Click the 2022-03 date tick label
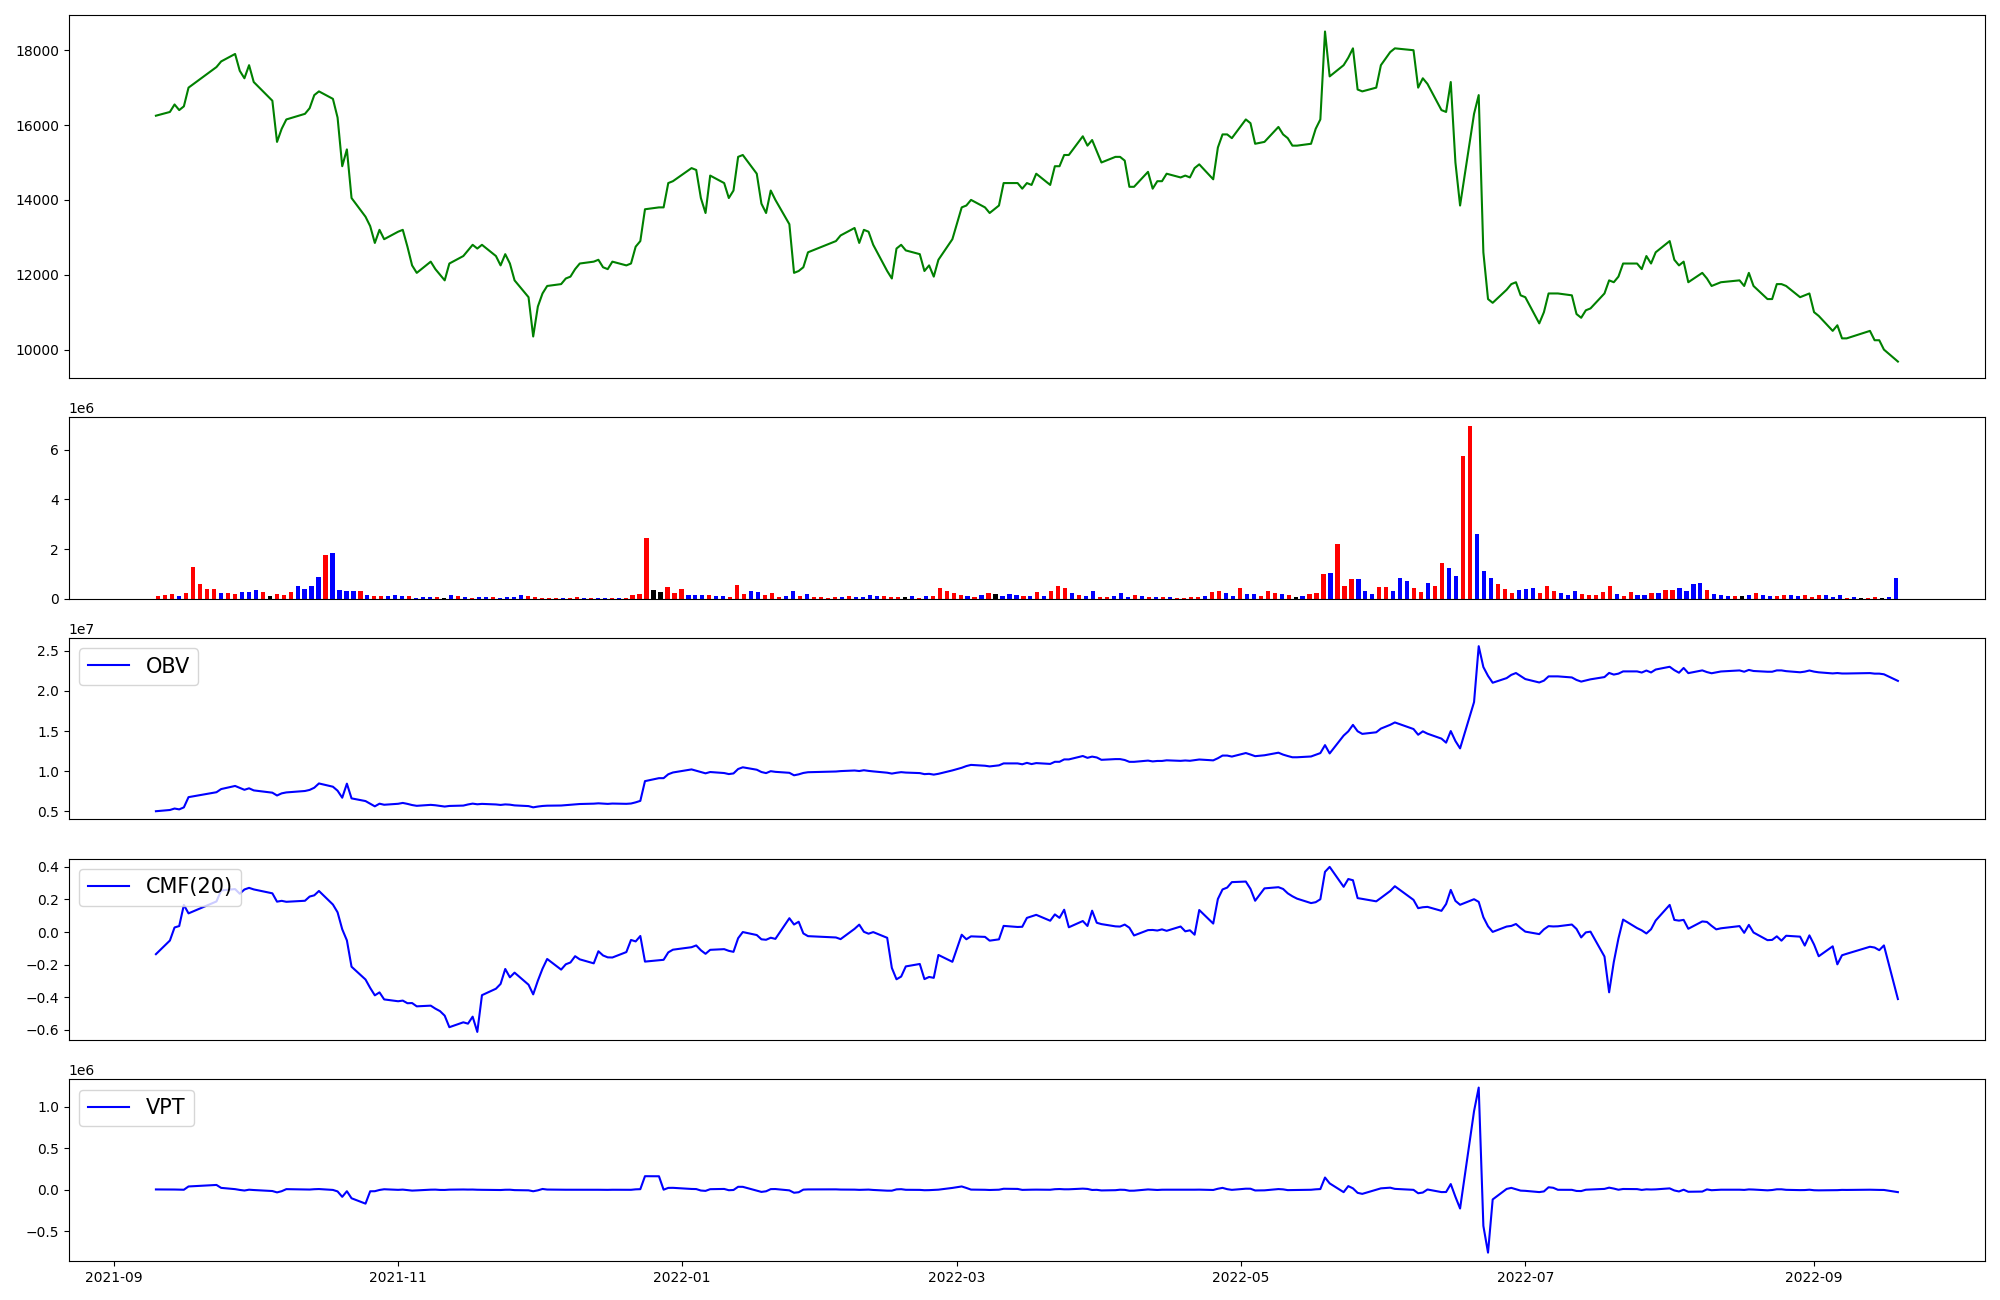 957,1276
